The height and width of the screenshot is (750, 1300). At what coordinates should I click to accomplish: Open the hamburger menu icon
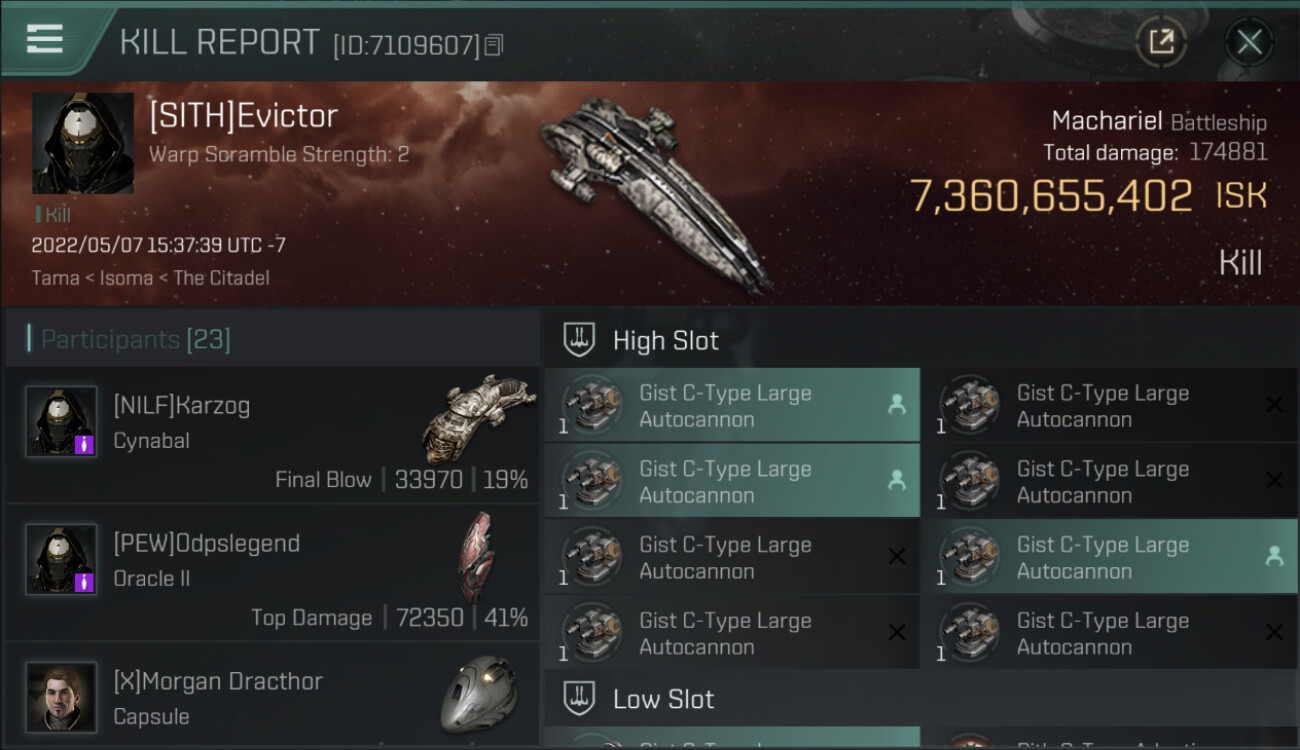click(x=45, y=40)
